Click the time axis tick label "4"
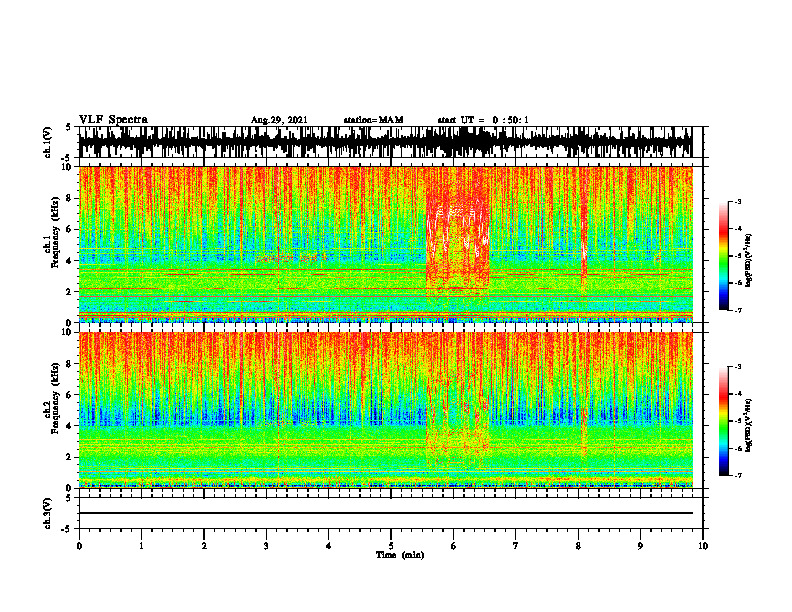 coord(329,546)
